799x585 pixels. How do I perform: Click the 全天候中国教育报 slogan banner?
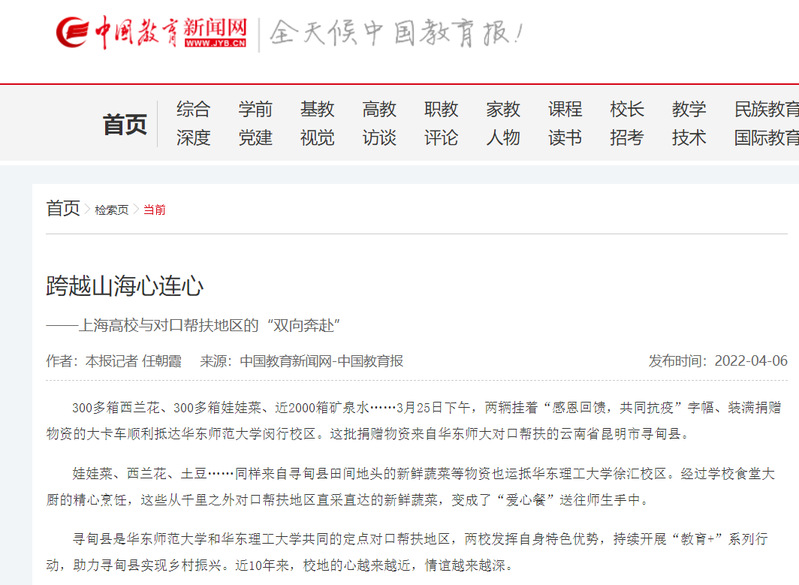pyautogui.click(x=396, y=34)
